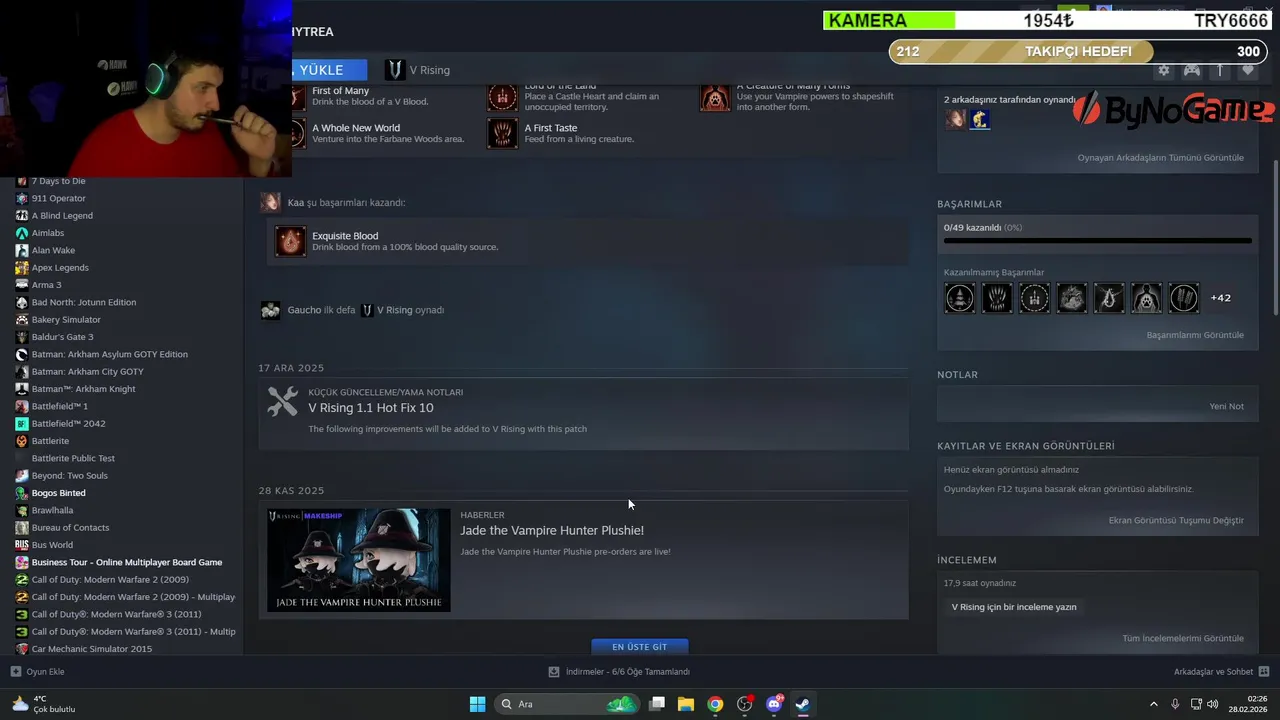Click the Bus World icon in library list
The width and height of the screenshot is (1280, 720).
coord(22,545)
